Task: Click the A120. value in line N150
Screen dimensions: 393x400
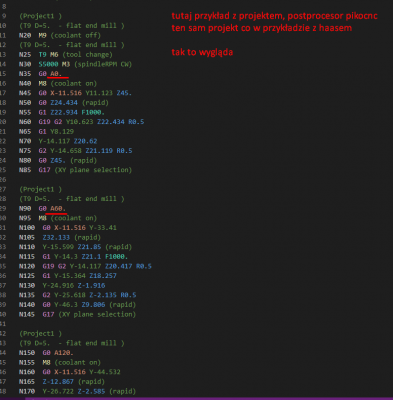Action: (64, 353)
